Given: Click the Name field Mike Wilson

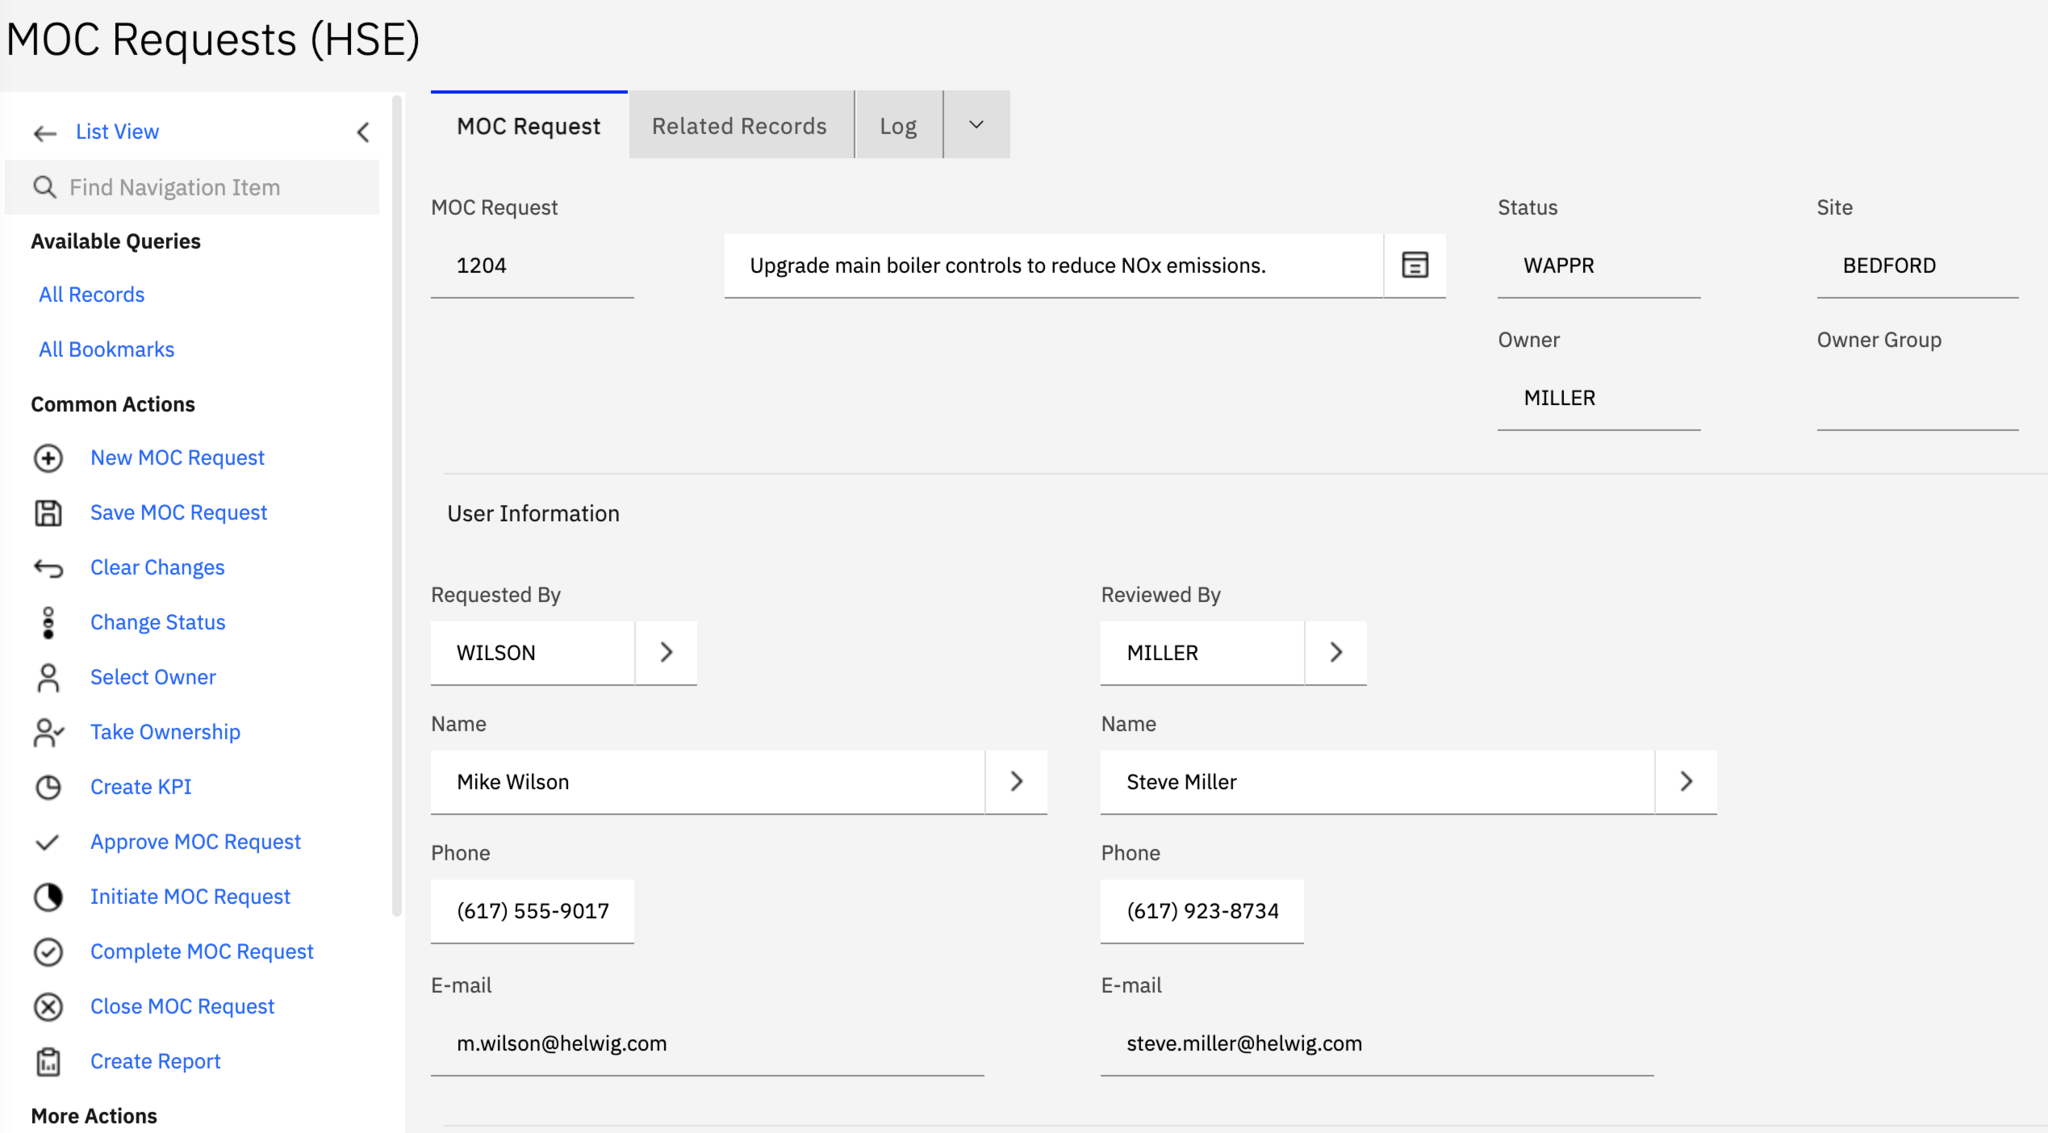Looking at the screenshot, I should point(707,781).
